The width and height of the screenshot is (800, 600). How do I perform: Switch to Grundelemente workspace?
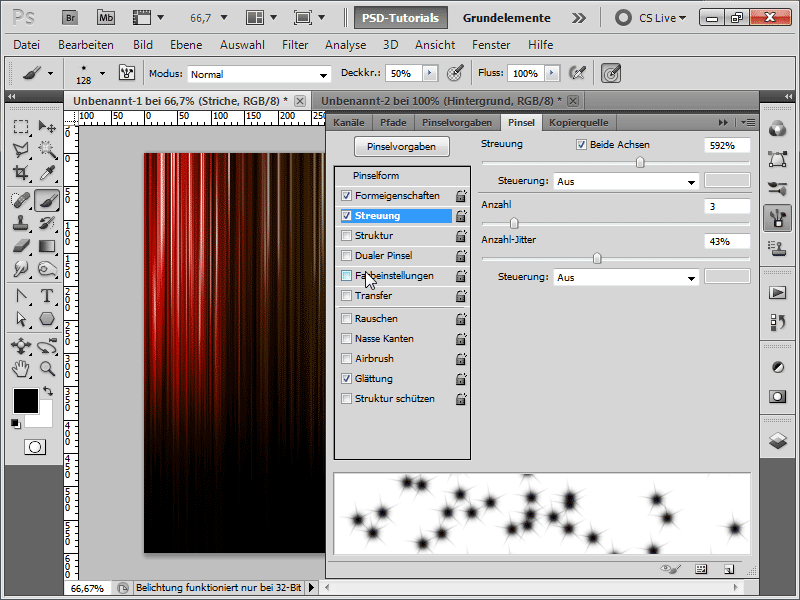[507, 18]
